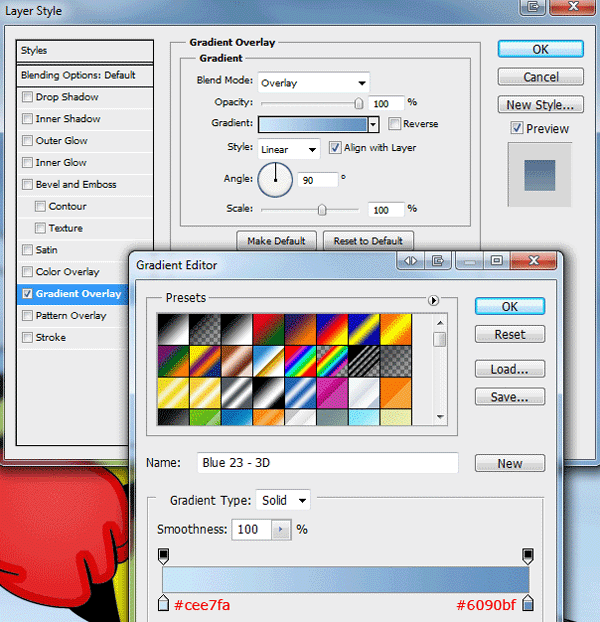Open the Blend Mode dropdown showing Overlay
The width and height of the screenshot is (600, 622).
(313, 83)
